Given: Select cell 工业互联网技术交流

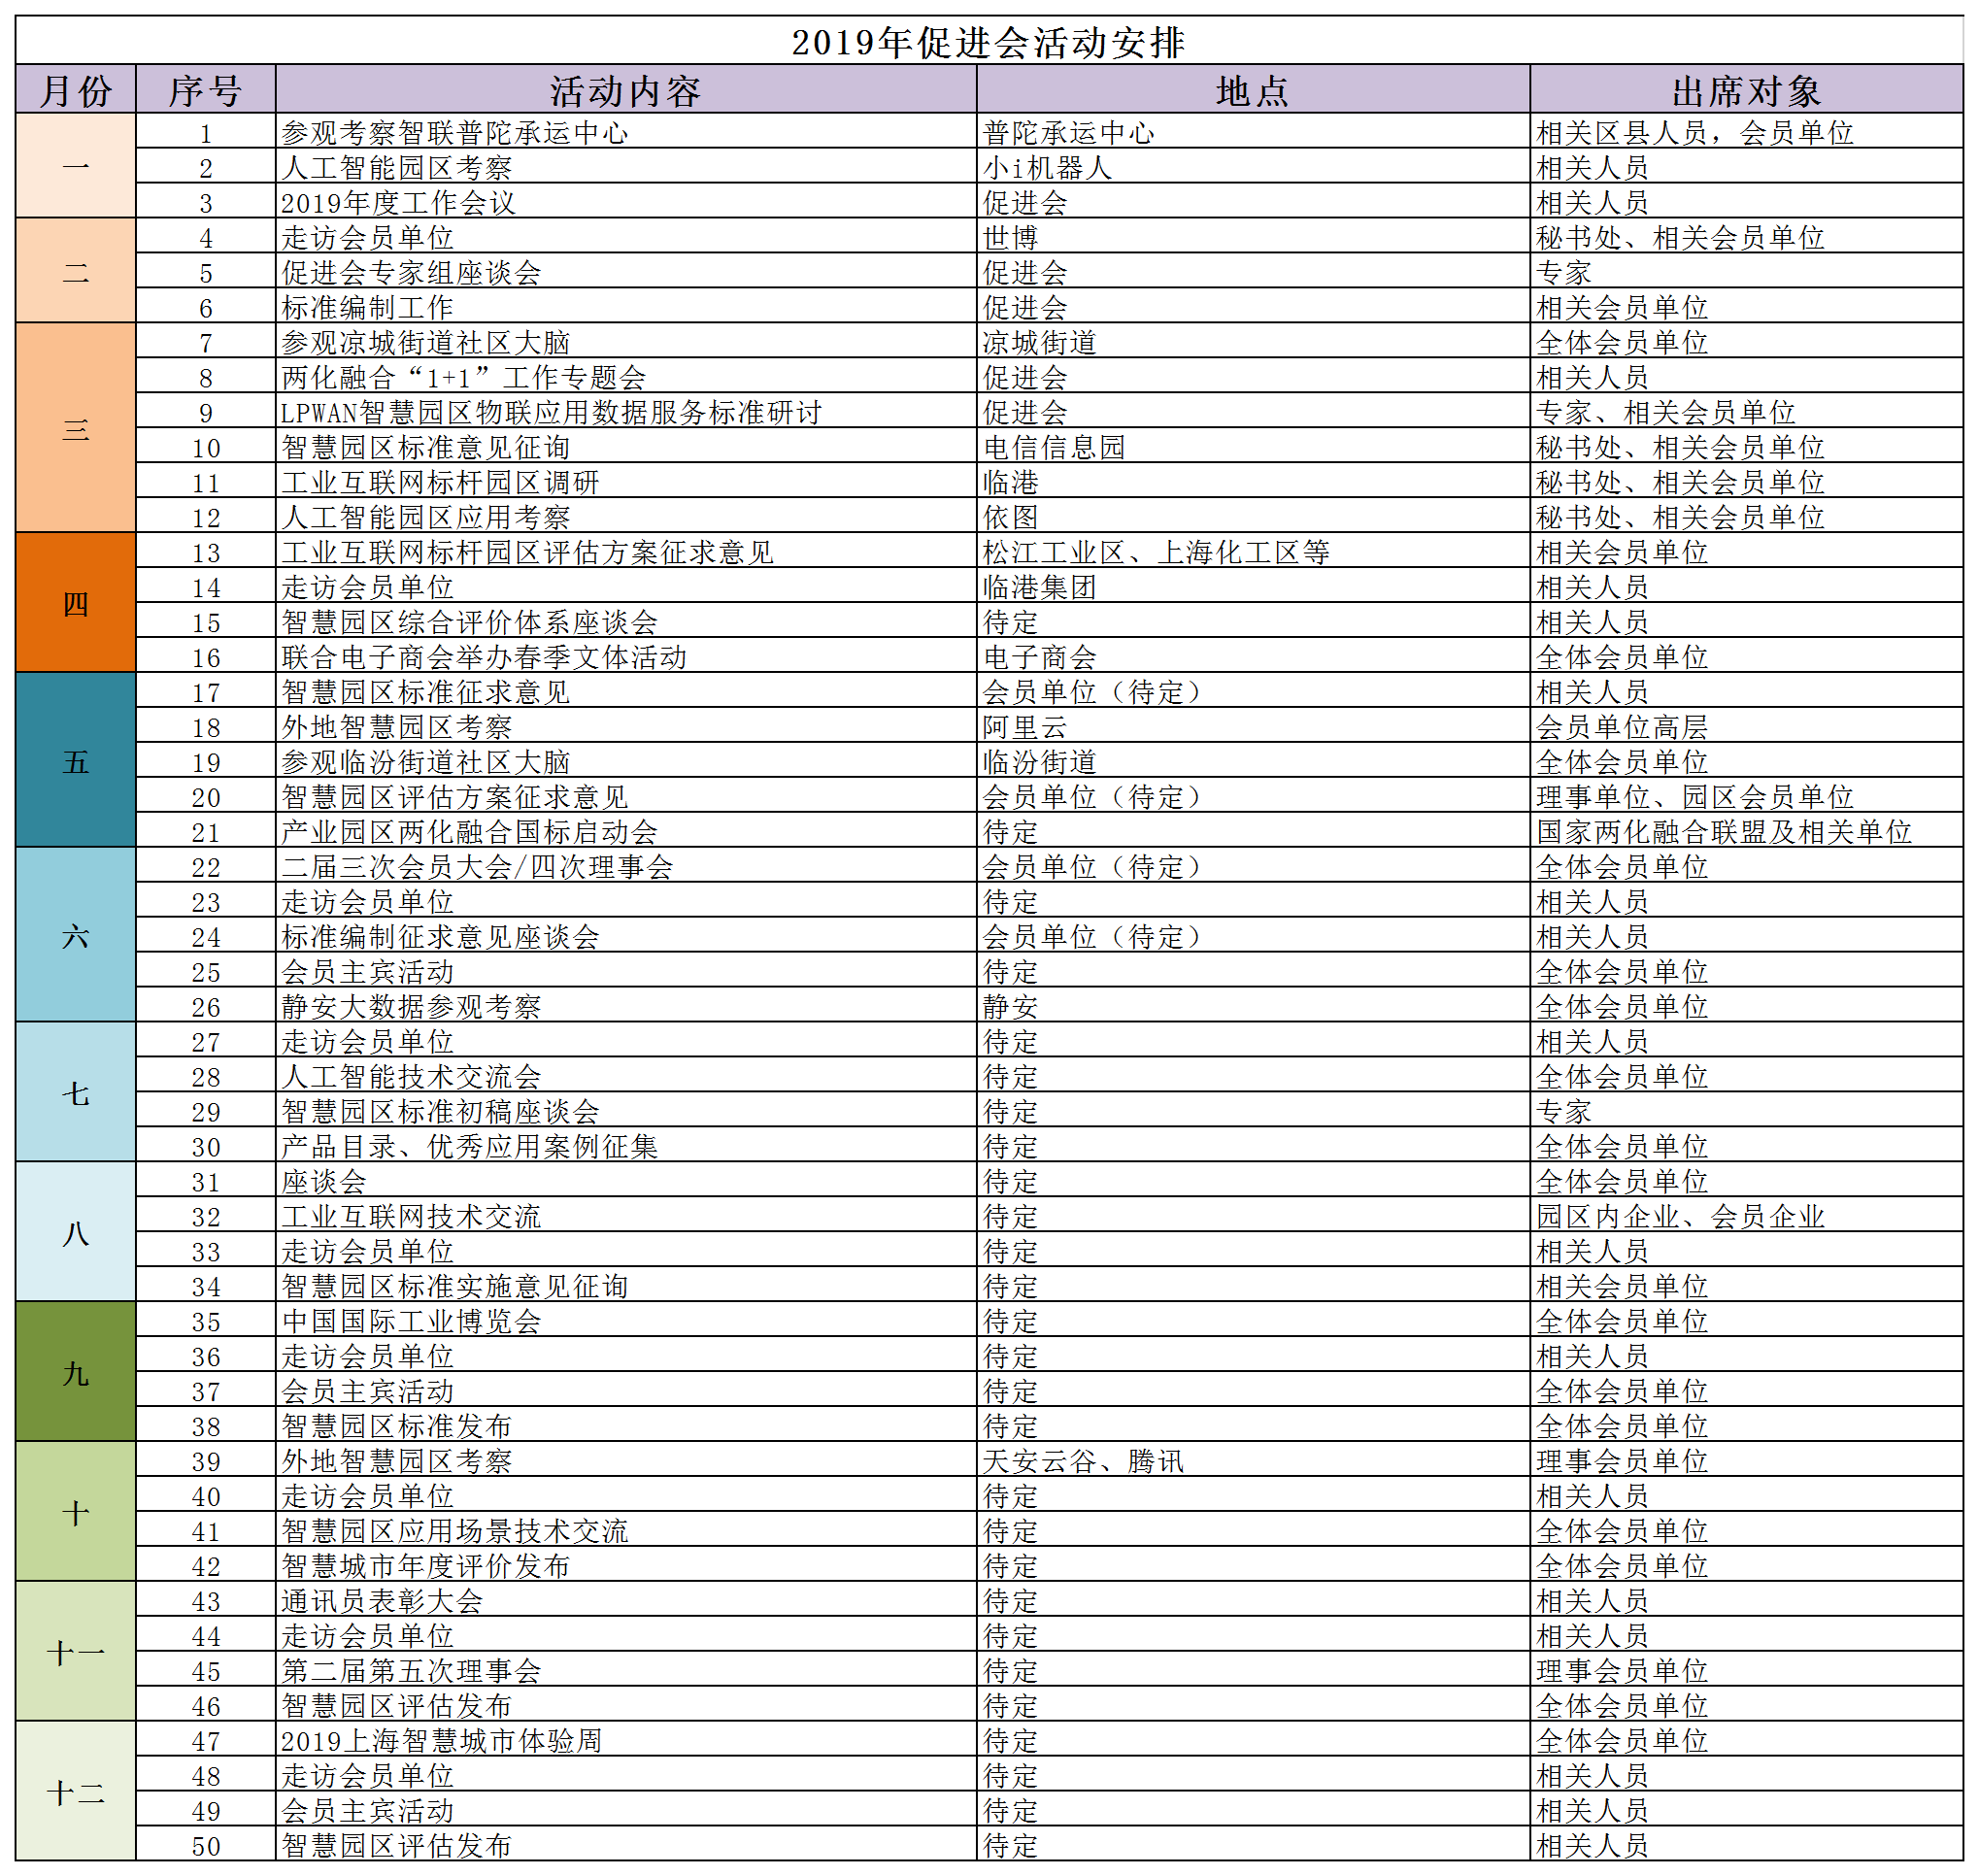Looking at the screenshot, I should point(626,1216).
